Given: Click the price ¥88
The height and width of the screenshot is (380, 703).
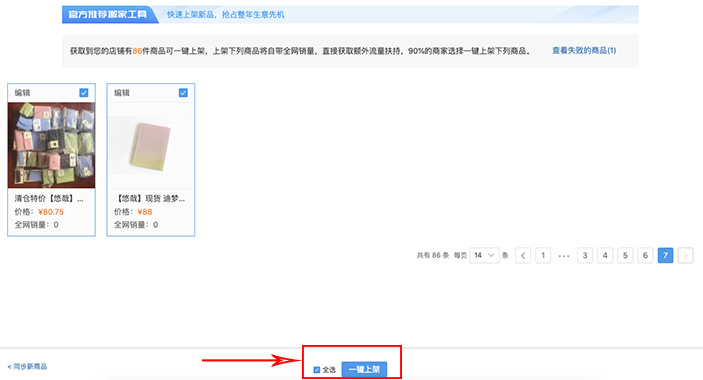Looking at the screenshot, I should coord(145,212).
